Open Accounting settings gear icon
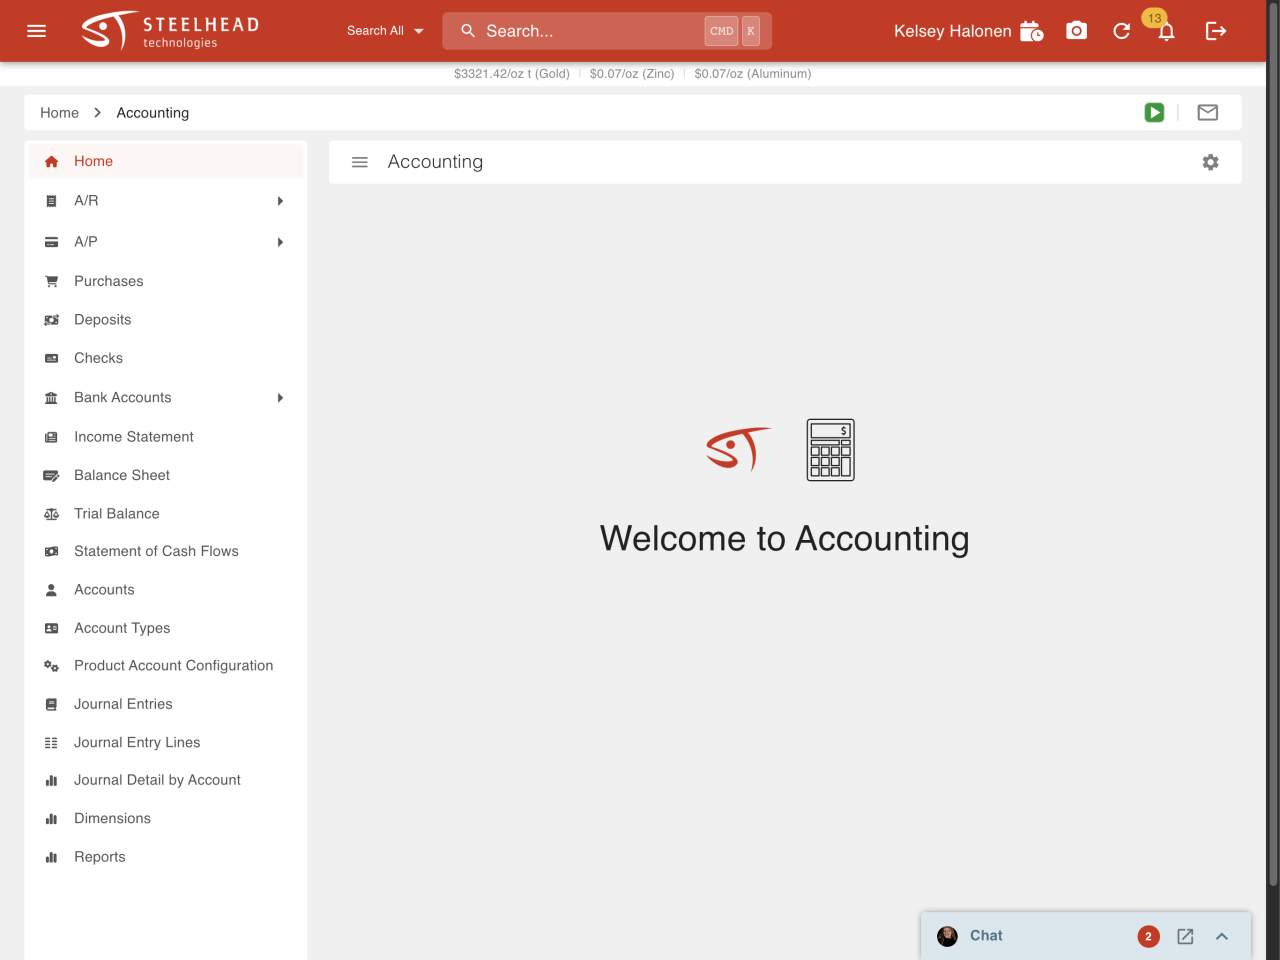The image size is (1280, 960). pos(1210,162)
